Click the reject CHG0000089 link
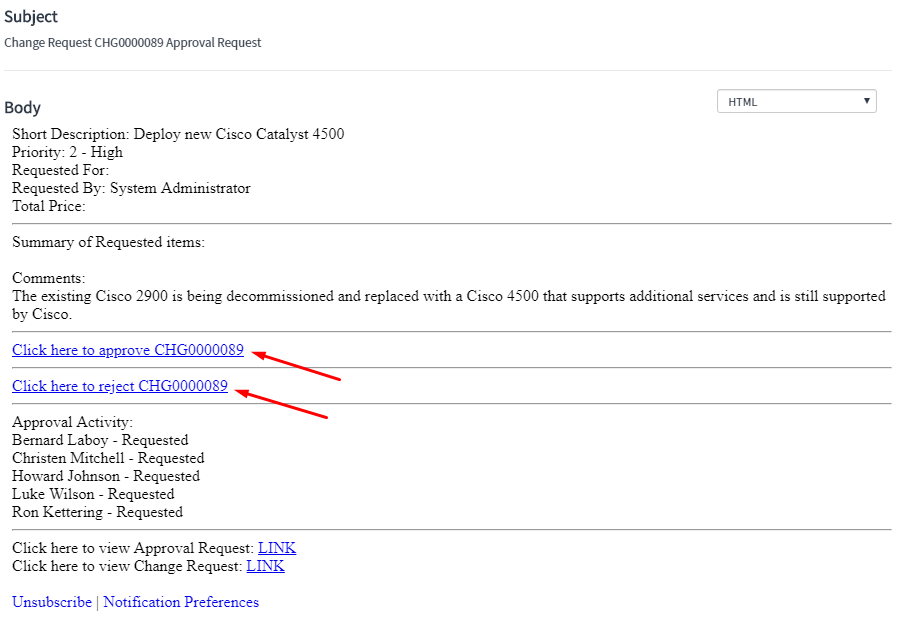The width and height of the screenshot is (897, 619). pyautogui.click(x=119, y=386)
